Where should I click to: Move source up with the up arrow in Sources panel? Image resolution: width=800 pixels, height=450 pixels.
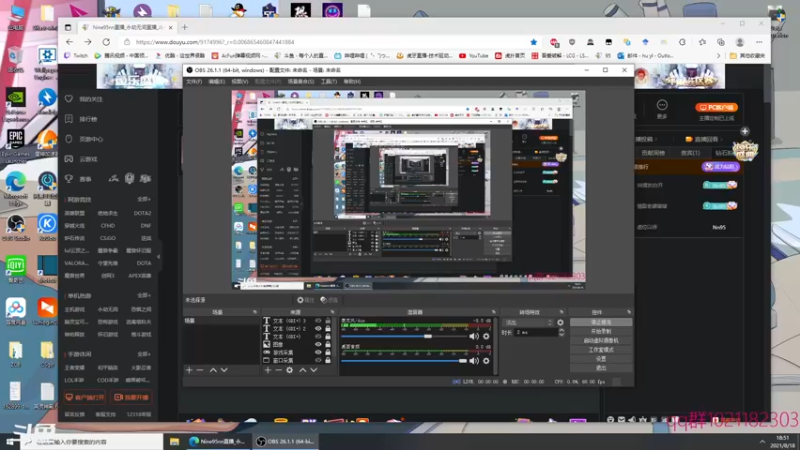click(x=303, y=370)
